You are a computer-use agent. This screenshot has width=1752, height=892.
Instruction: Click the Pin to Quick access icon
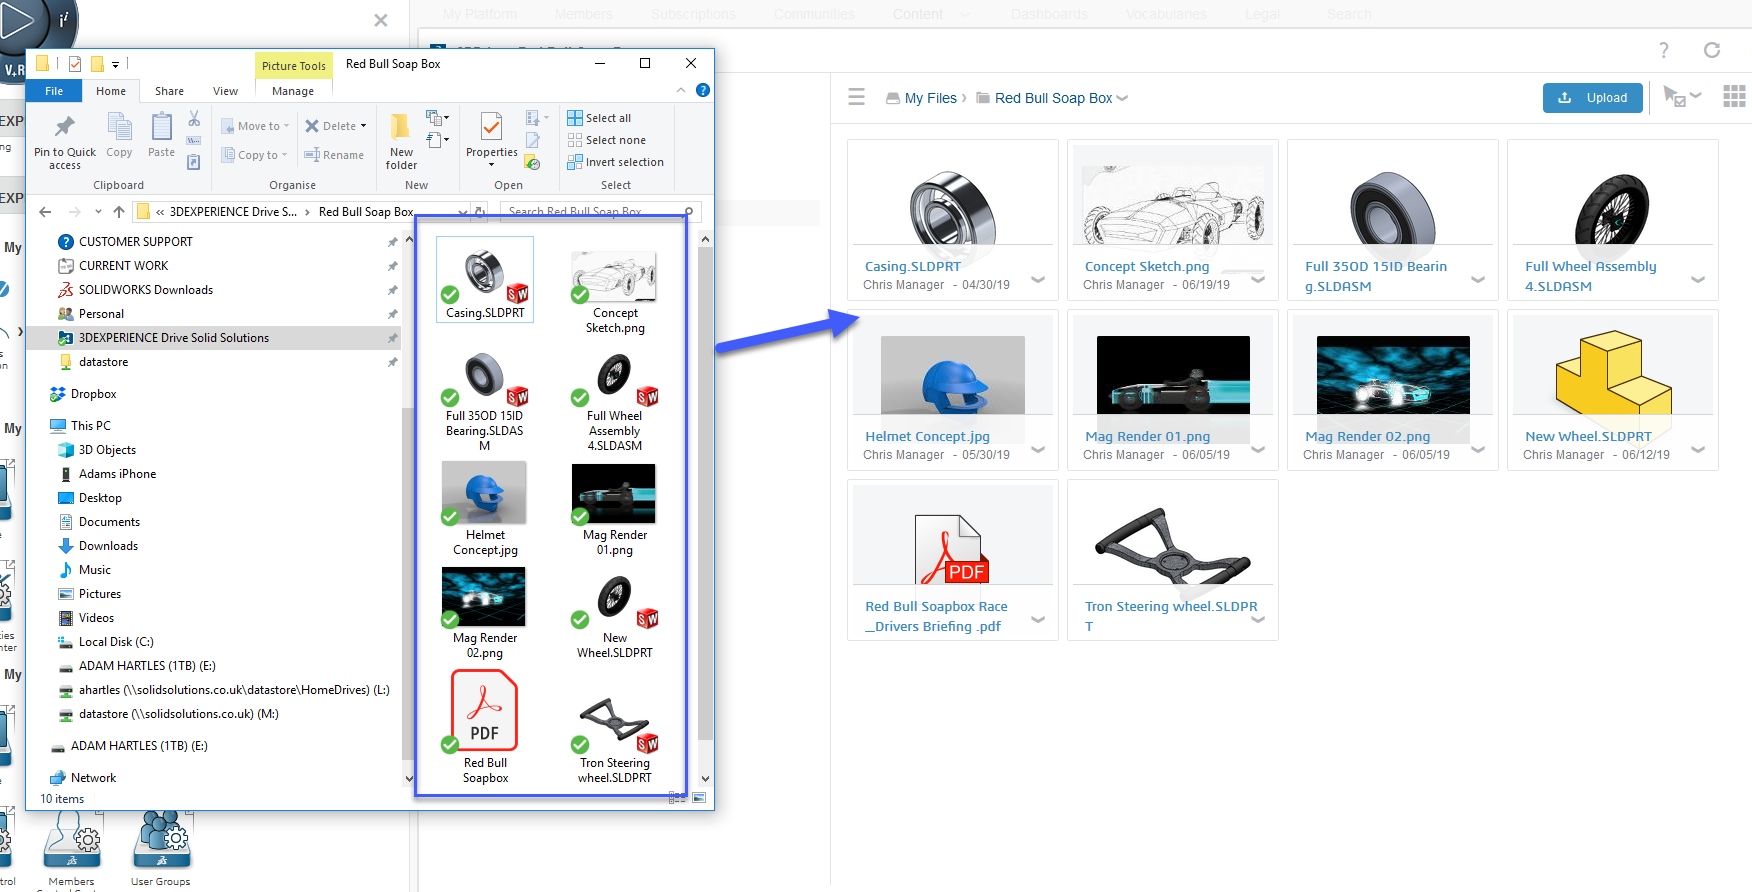click(x=65, y=128)
